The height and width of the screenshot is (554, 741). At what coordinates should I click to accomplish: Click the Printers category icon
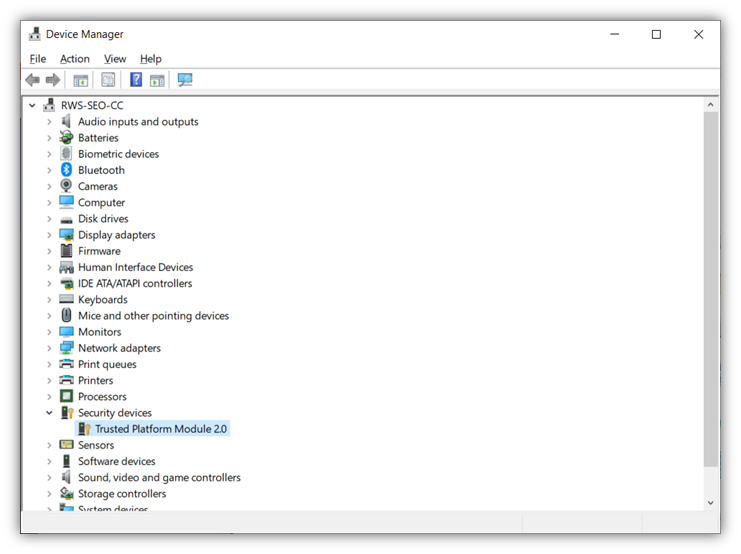coord(66,380)
